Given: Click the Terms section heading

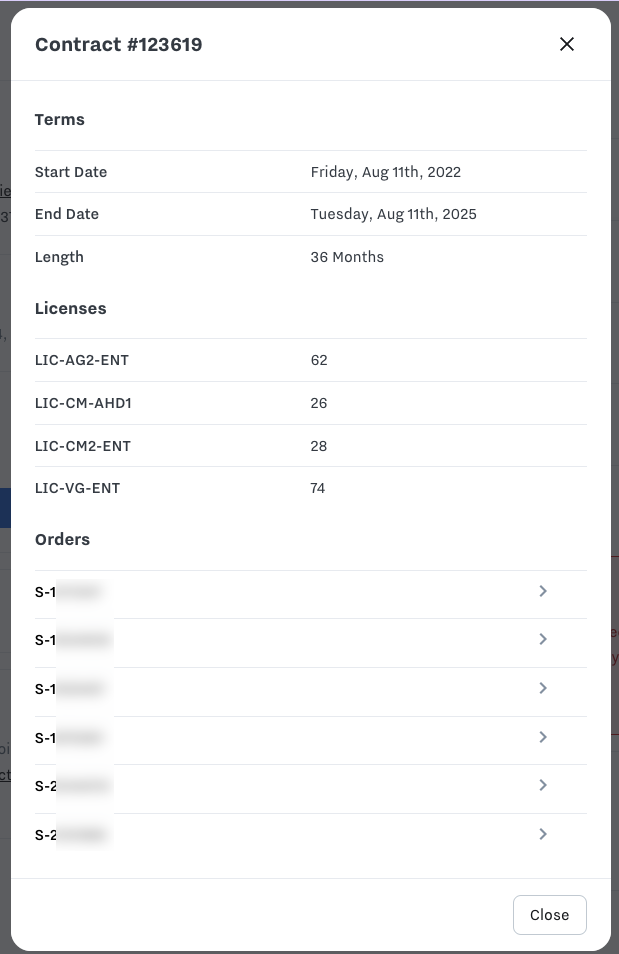Looking at the screenshot, I should coord(60,119).
